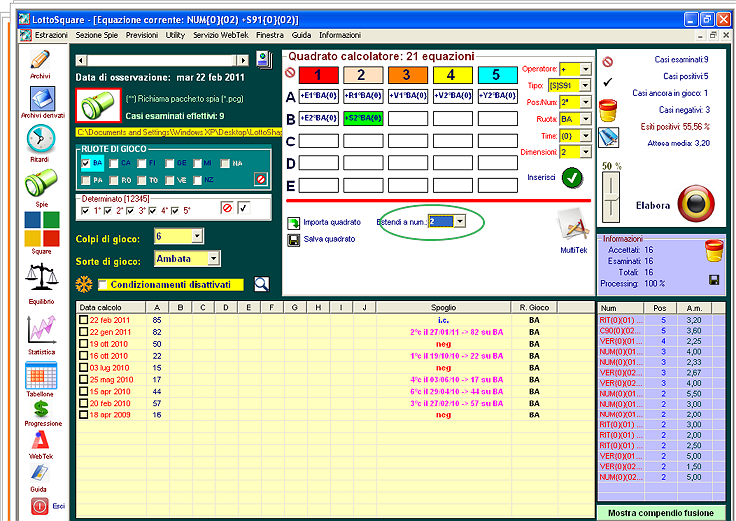Click the Elabora red round button
The width and height of the screenshot is (736, 521).
pos(696,204)
